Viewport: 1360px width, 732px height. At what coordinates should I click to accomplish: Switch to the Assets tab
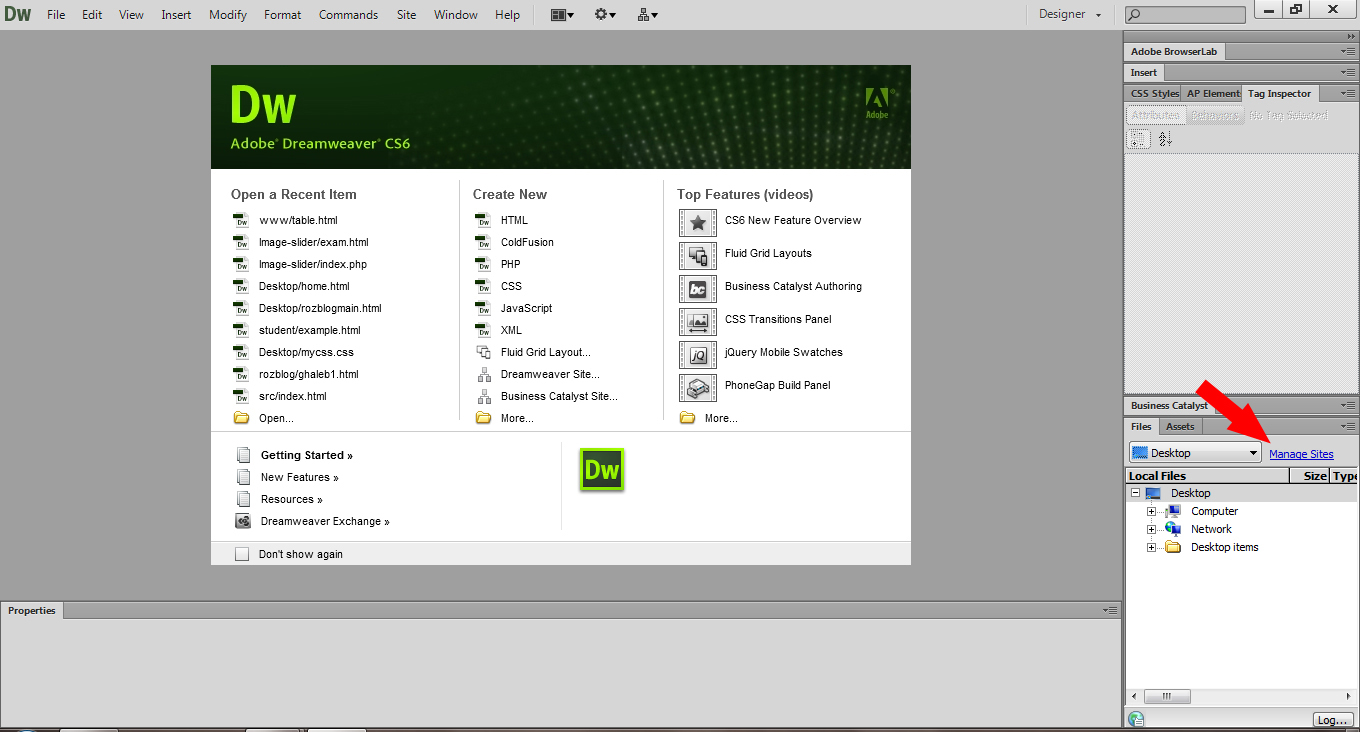tap(1180, 427)
